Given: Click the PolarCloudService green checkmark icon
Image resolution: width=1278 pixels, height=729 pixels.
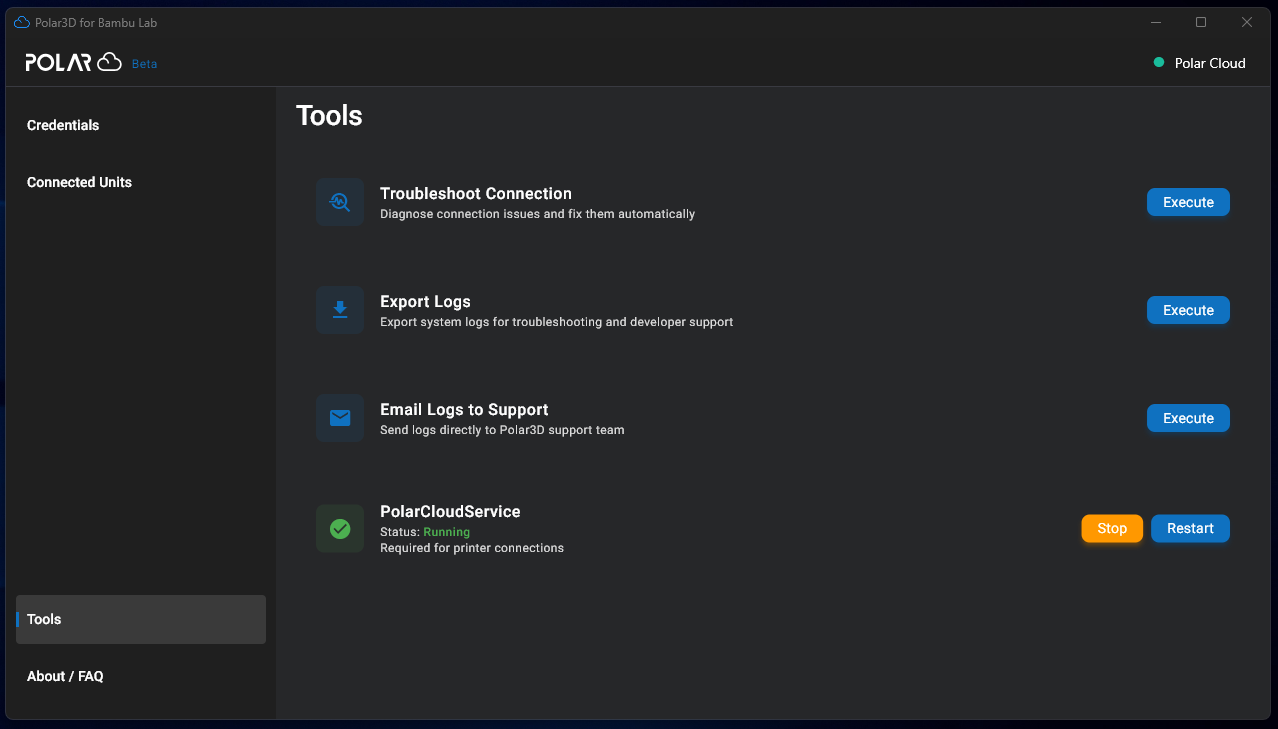Looking at the screenshot, I should [x=340, y=528].
